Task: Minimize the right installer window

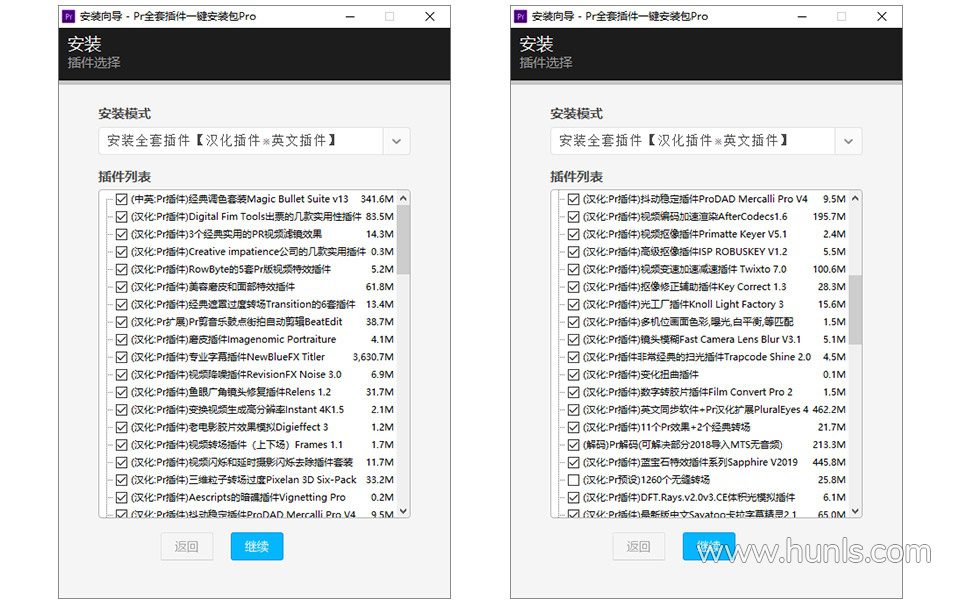Action: pyautogui.click(x=802, y=17)
